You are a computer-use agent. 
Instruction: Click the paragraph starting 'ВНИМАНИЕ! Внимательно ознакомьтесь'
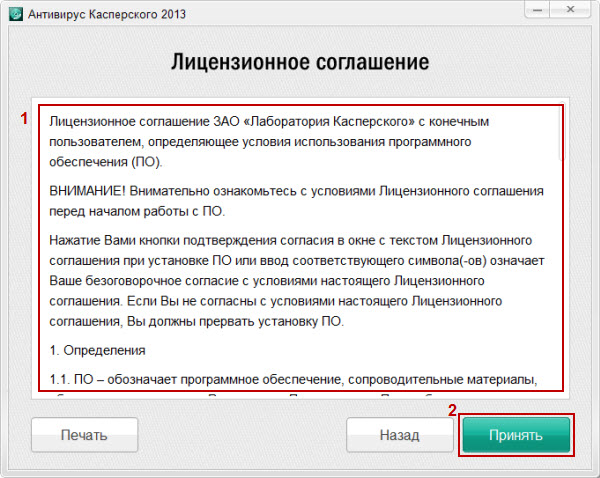pyautogui.click(x=296, y=201)
